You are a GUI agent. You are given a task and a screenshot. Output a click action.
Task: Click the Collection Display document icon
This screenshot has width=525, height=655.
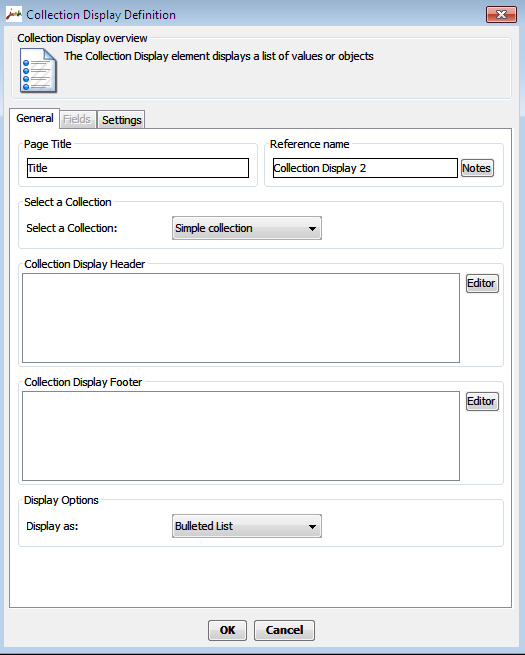click(38, 70)
